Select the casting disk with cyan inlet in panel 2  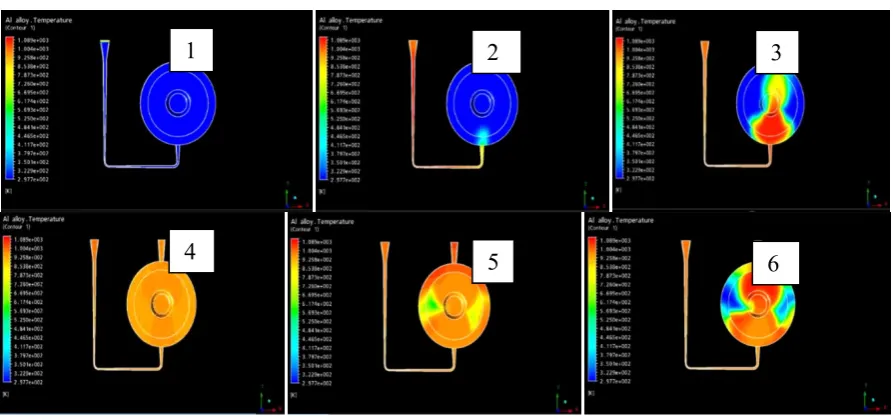pos(482,104)
